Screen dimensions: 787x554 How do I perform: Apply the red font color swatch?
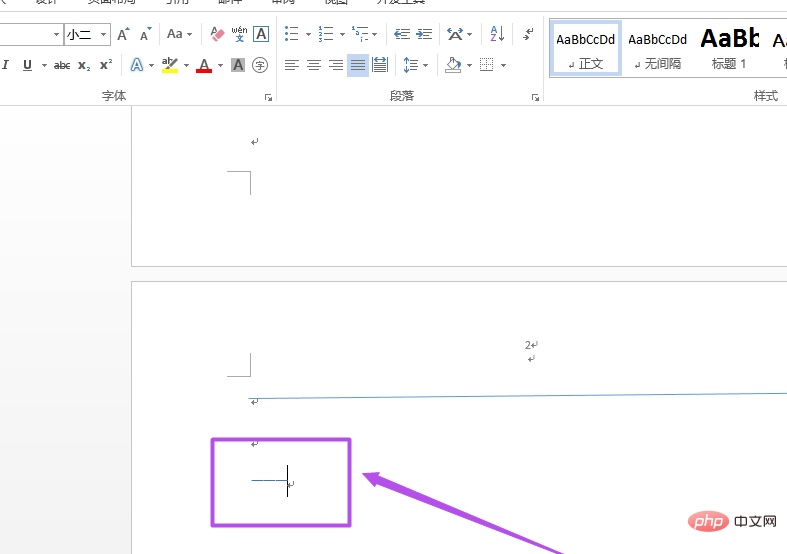[204, 65]
